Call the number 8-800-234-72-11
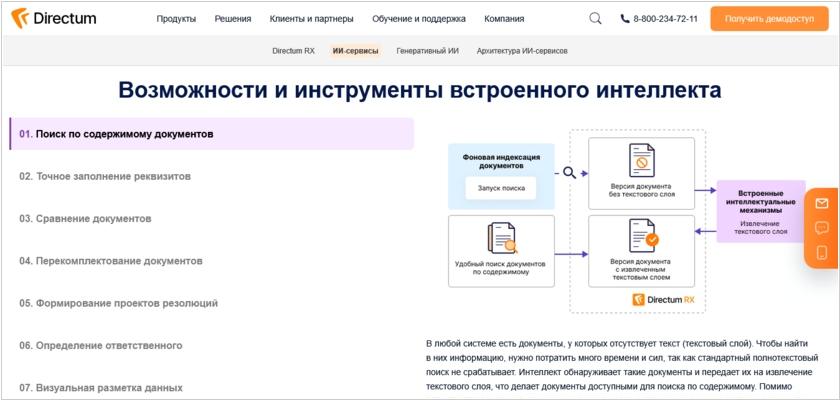The width and height of the screenshot is (840, 400). point(665,19)
